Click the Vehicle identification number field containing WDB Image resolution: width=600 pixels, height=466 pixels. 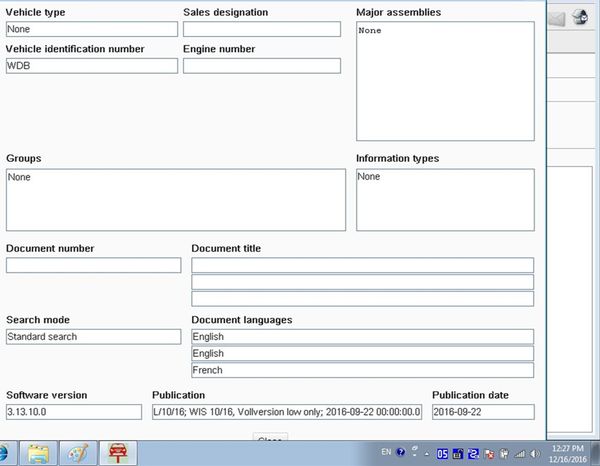pyautogui.click(x=91, y=66)
